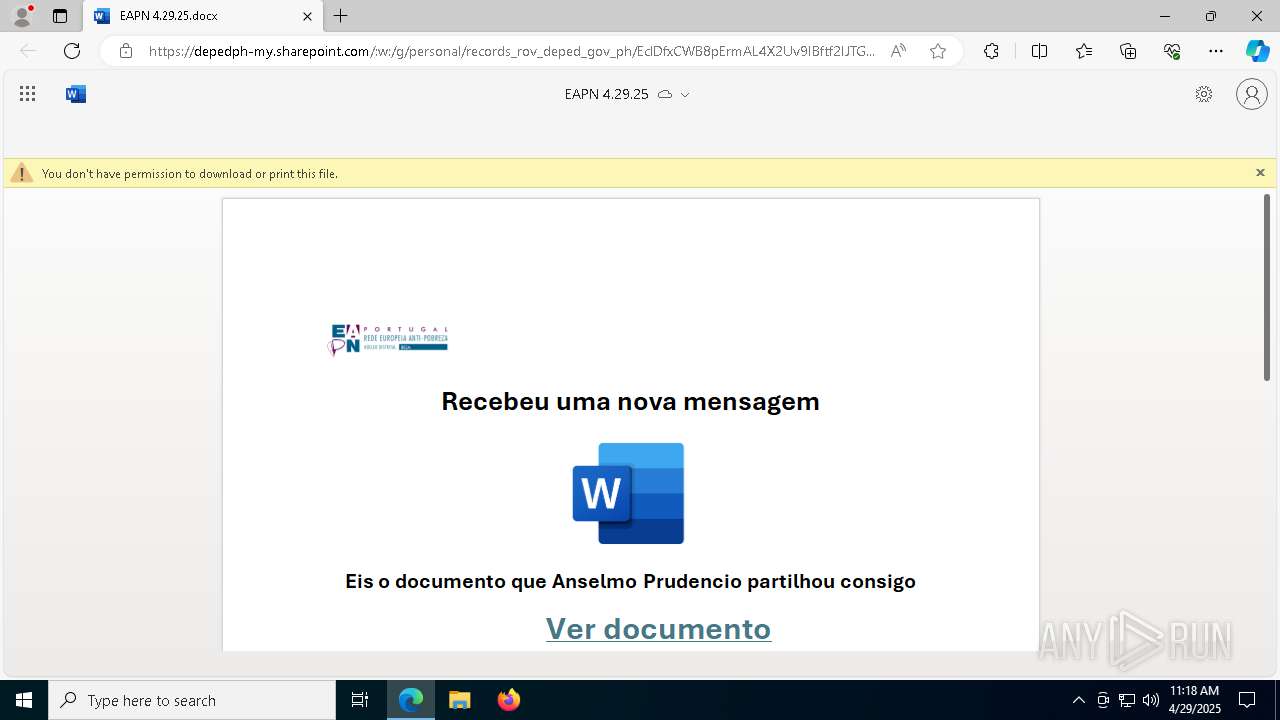This screenshot has width=1280, height=720.
Task: Click the taskbar search box
Action: pyautogui.click(x=192, y=700)
